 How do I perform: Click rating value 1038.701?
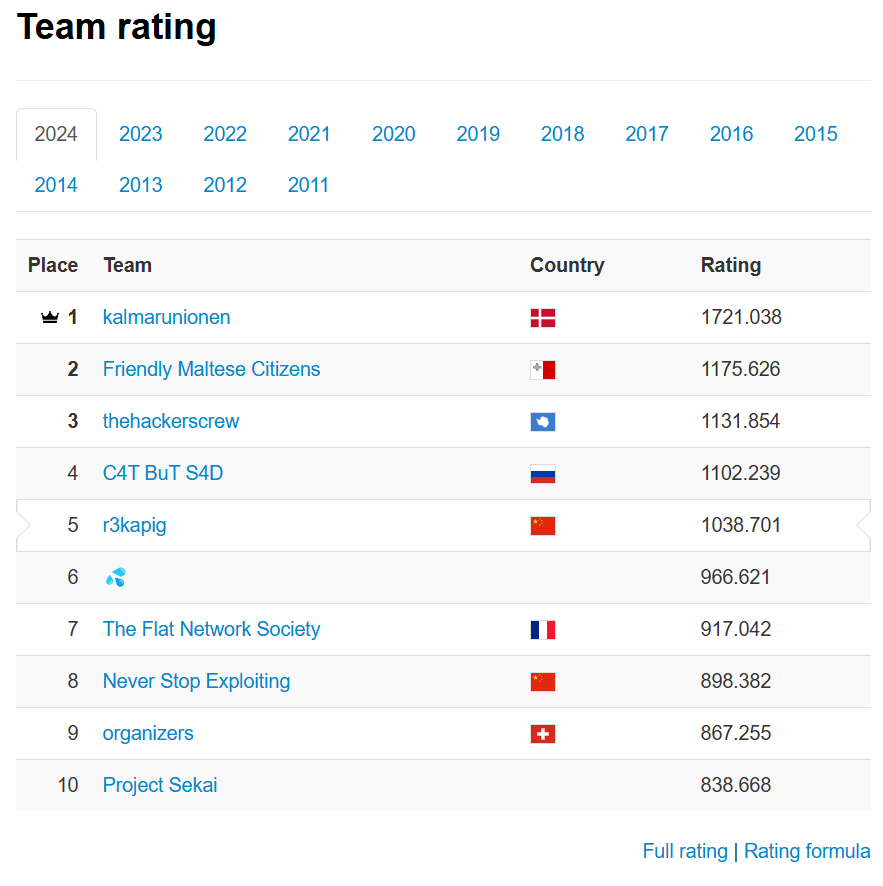click(x=741, y=525)
